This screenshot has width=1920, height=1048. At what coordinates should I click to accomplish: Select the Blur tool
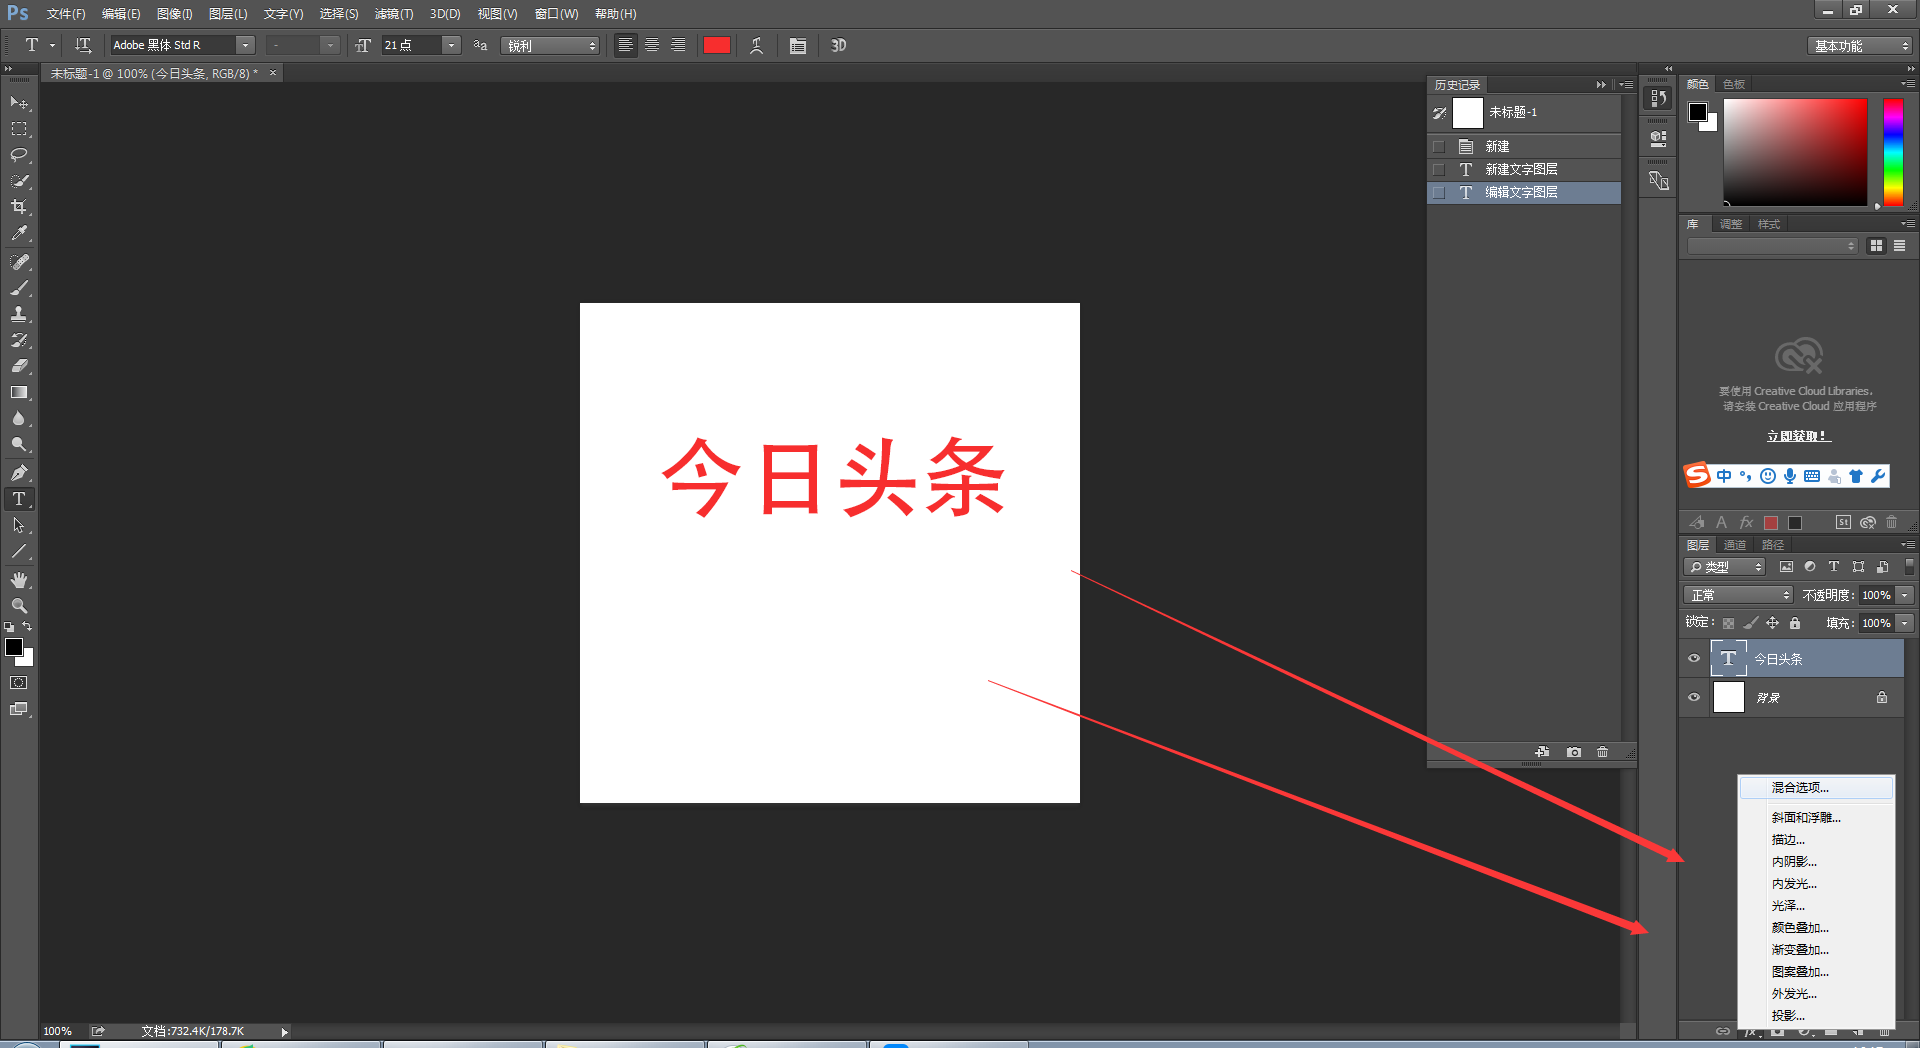coord(19,418)
